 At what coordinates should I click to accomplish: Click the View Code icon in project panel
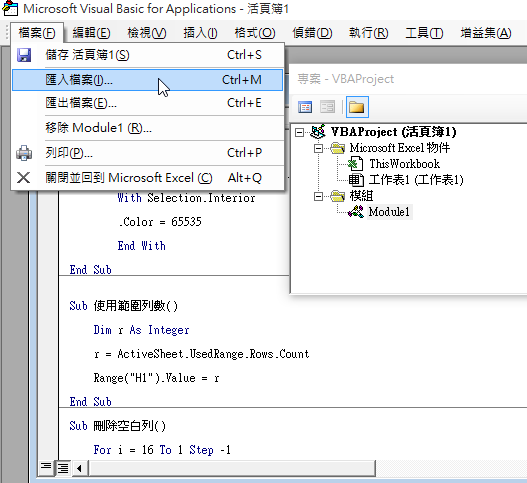(x=305, y=107)
